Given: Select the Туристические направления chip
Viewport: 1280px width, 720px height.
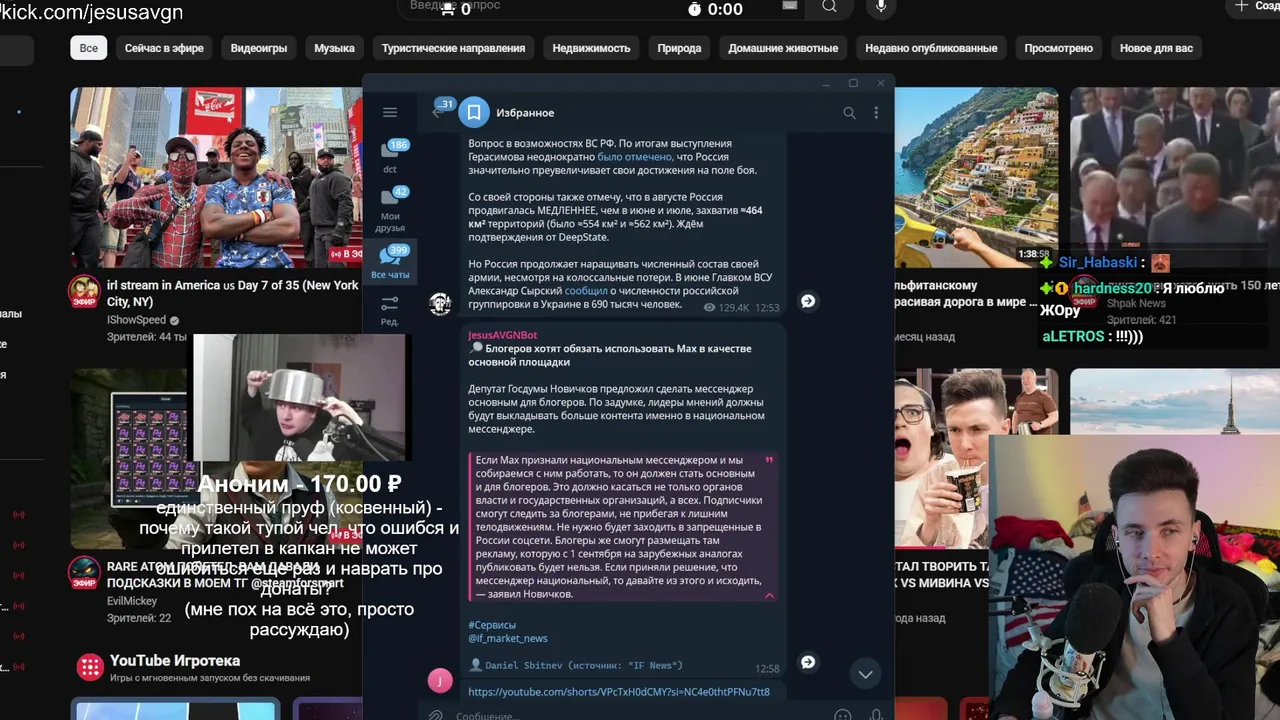Looking at the screenshot, I should tap(453, 48).
